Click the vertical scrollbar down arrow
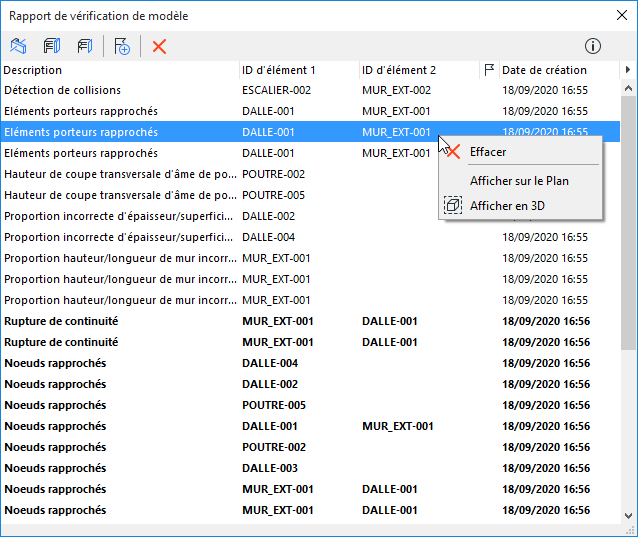Image resolution: width=638 pixels, height=537 pixels. [x=628, y=515]
